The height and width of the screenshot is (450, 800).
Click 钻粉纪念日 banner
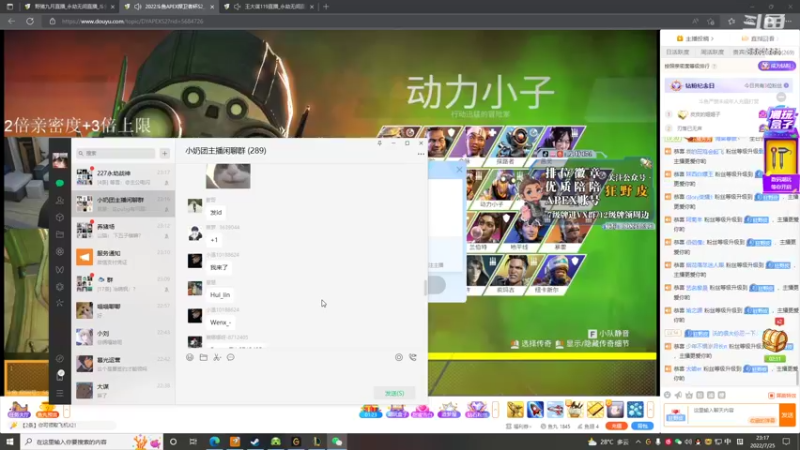(x=728, y=86)
